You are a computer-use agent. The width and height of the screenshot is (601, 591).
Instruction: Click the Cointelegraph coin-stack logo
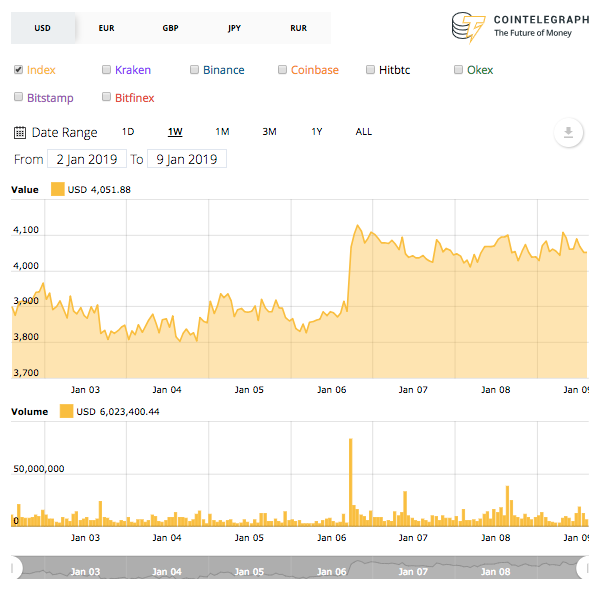click(468, 27)
